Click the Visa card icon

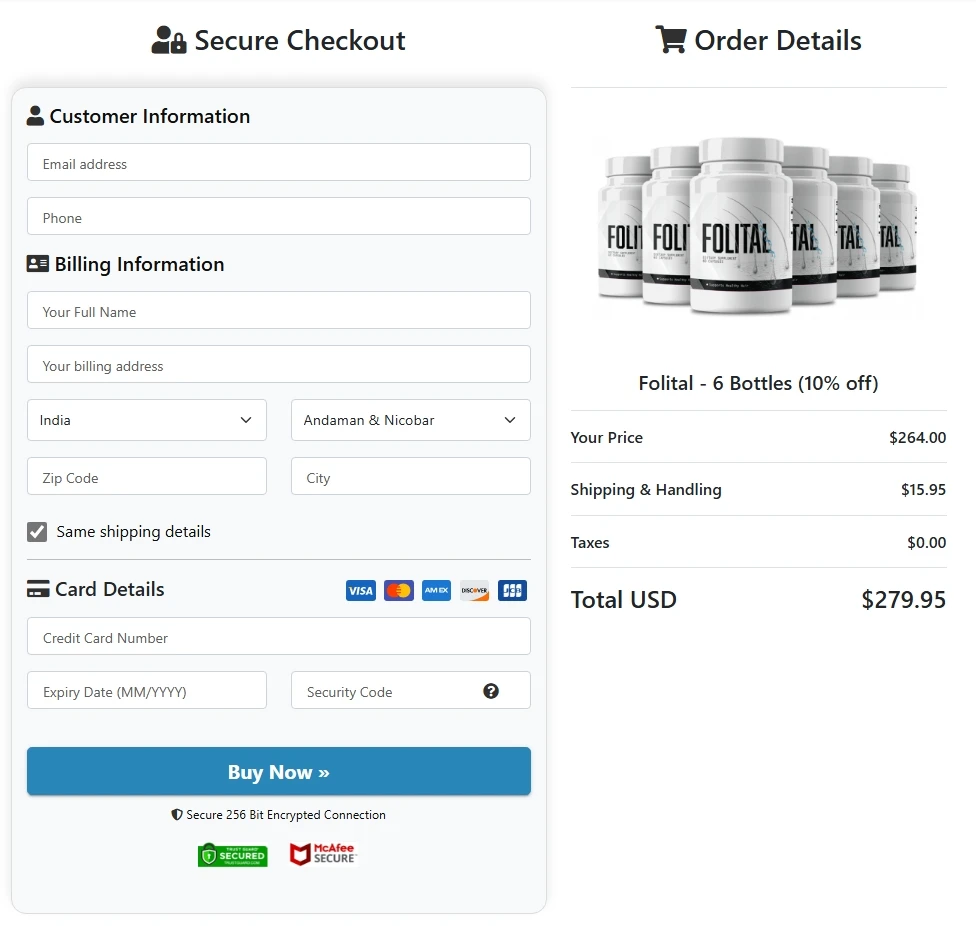tap(360, 590)
